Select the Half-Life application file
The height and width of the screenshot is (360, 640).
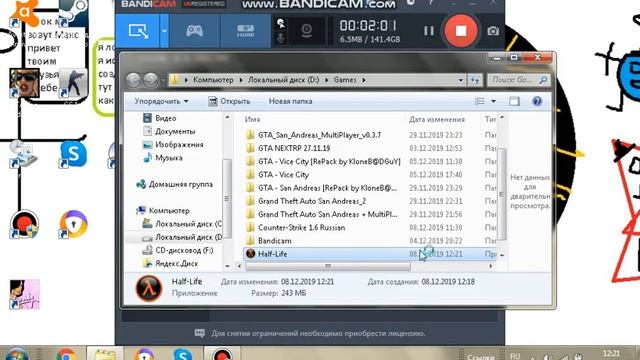pyautogui.click(x=369, y=254)
